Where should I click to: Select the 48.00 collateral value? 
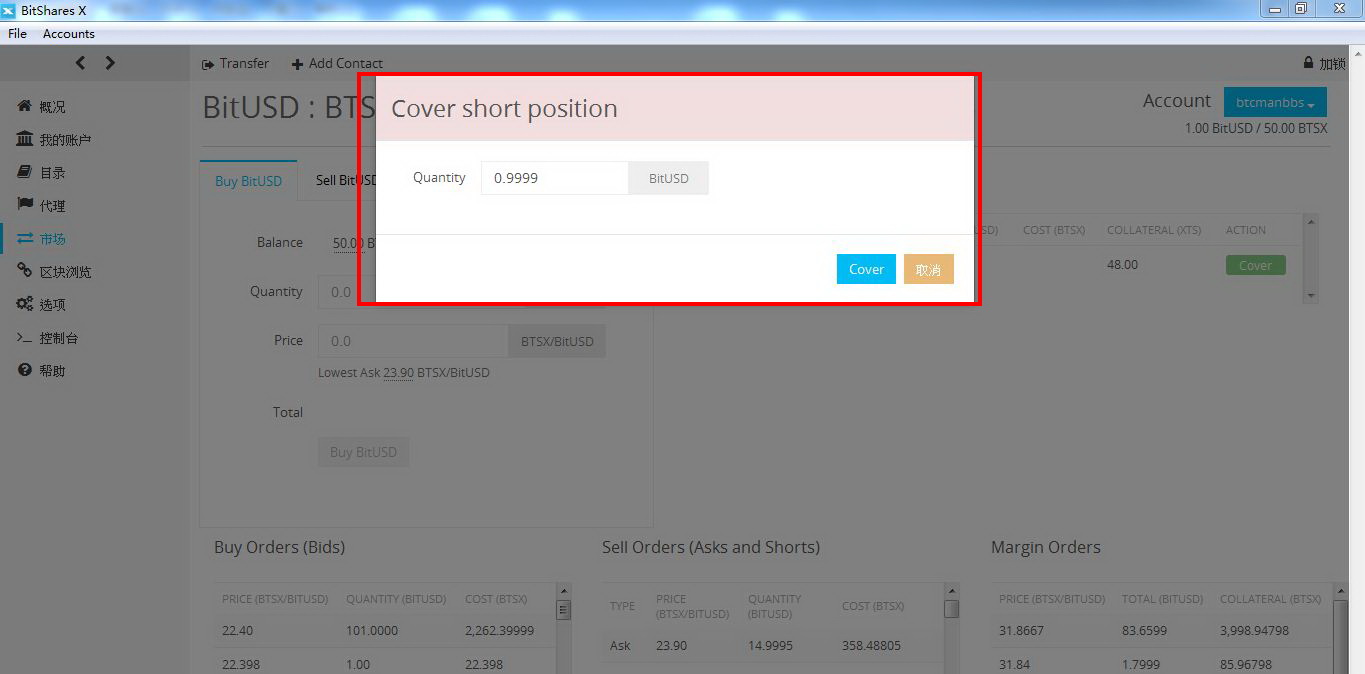click(x=1122, y=265)
